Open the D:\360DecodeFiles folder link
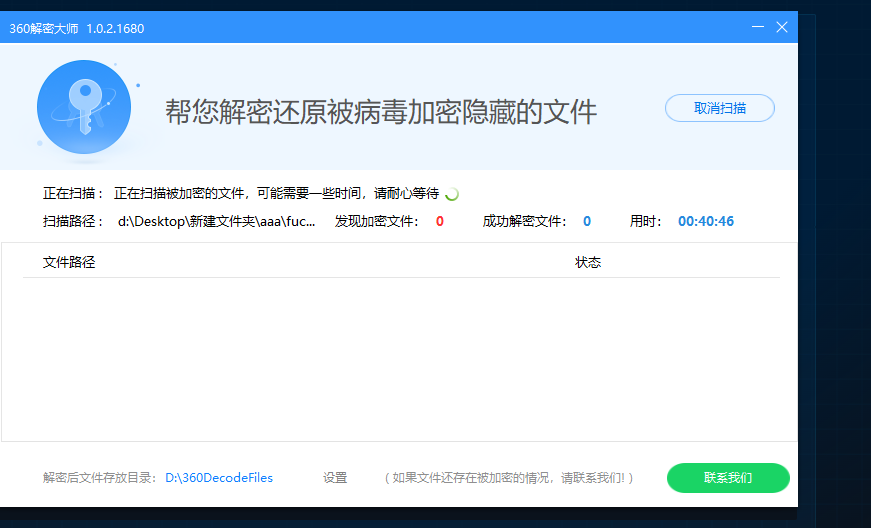 click(x=219, y=477)
